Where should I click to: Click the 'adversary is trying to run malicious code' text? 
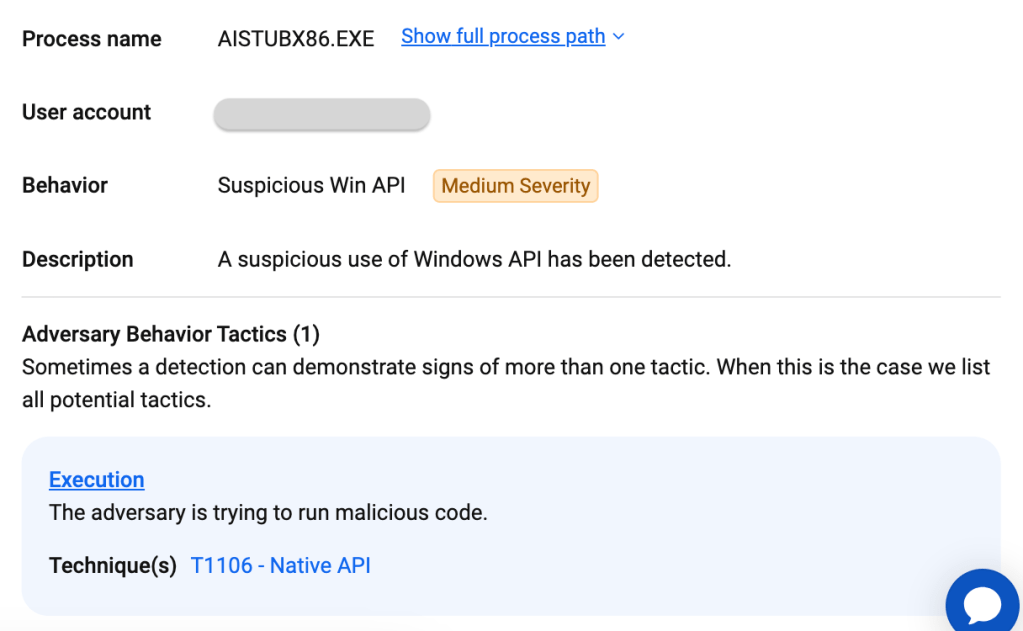[x=268, y=512]
